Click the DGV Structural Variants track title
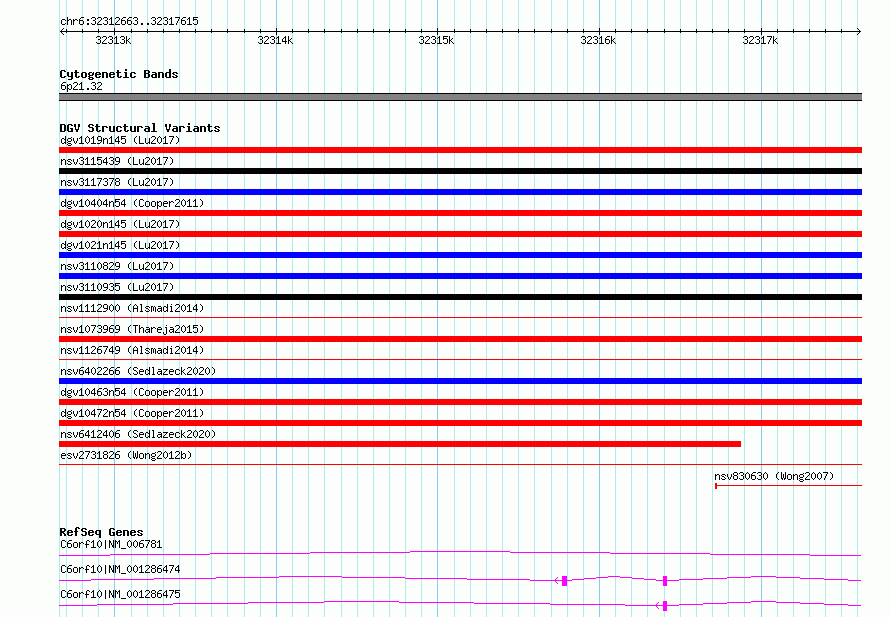The image size is (890, 617). tap(140, 128)
